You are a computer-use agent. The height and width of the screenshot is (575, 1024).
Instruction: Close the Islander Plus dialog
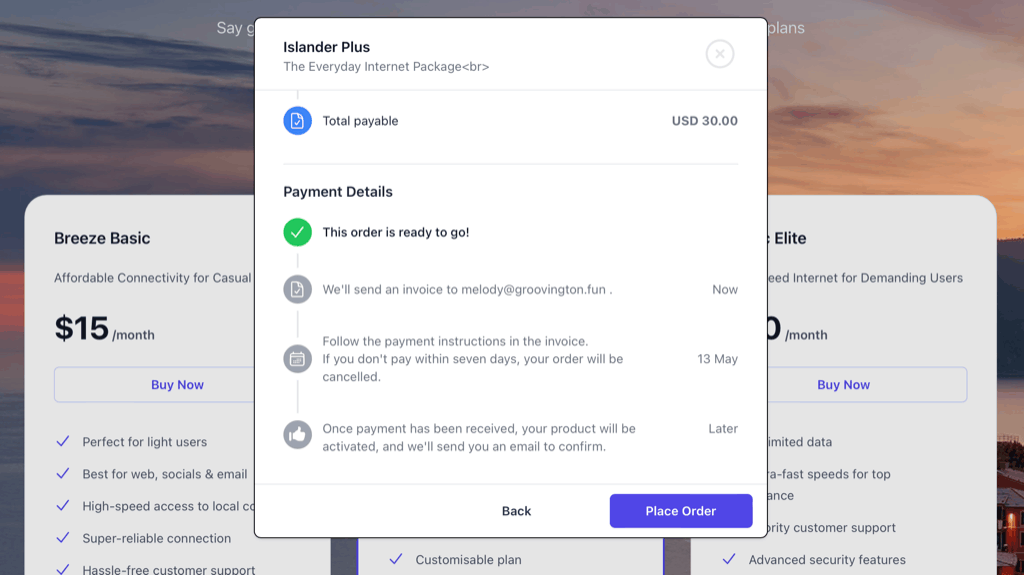pos(720,54)
